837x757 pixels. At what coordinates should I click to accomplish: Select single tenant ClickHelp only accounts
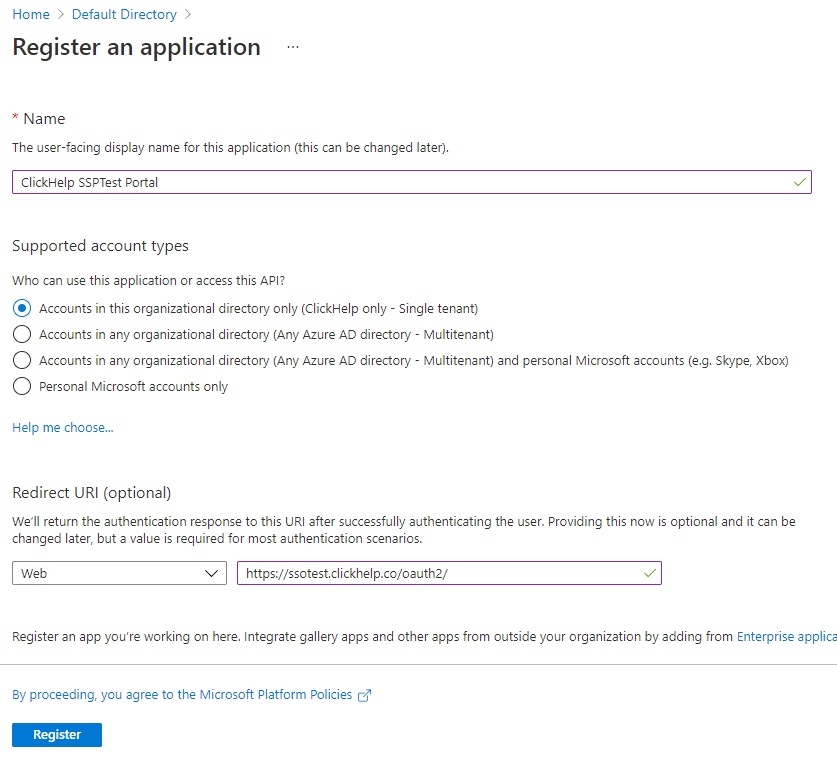[x=22, y=308]
